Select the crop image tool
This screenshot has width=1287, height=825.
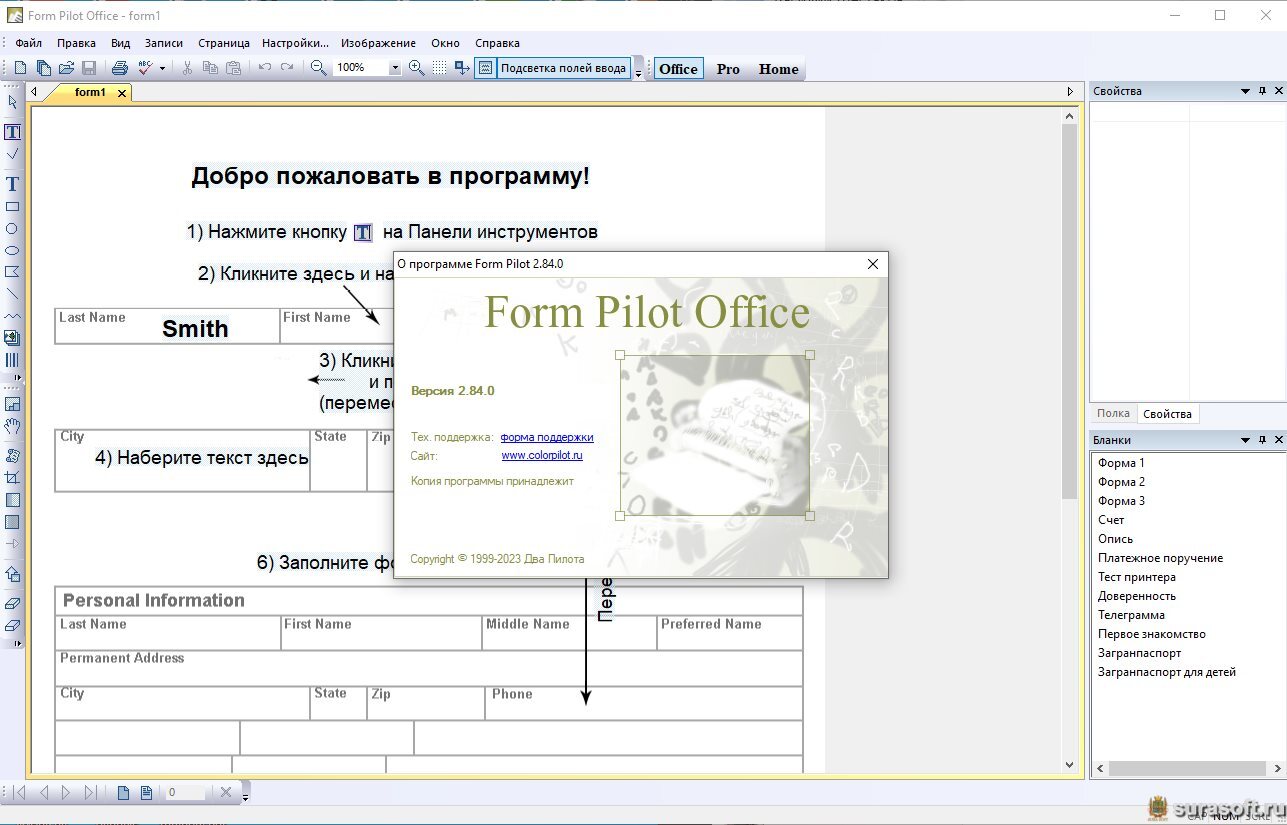click(x=12, y=478)
